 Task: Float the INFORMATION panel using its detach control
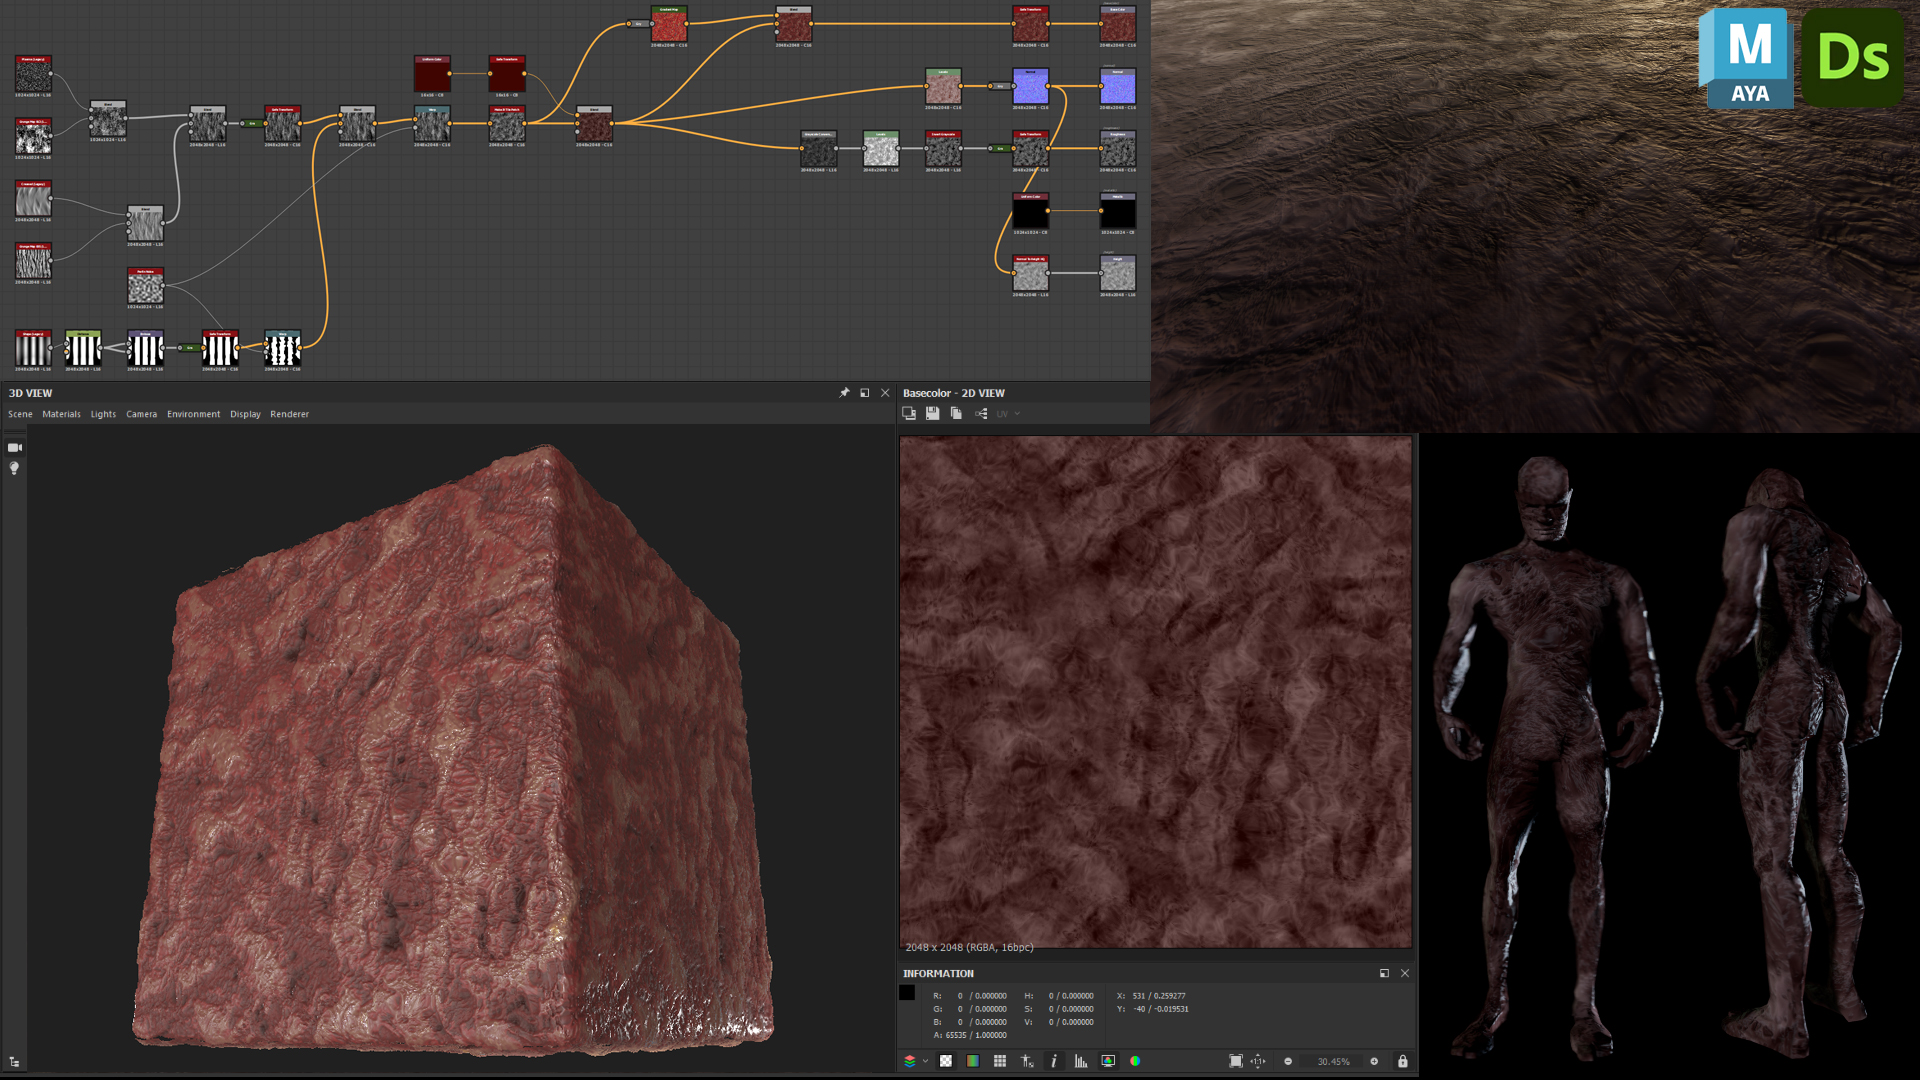tap(1384, 973)
